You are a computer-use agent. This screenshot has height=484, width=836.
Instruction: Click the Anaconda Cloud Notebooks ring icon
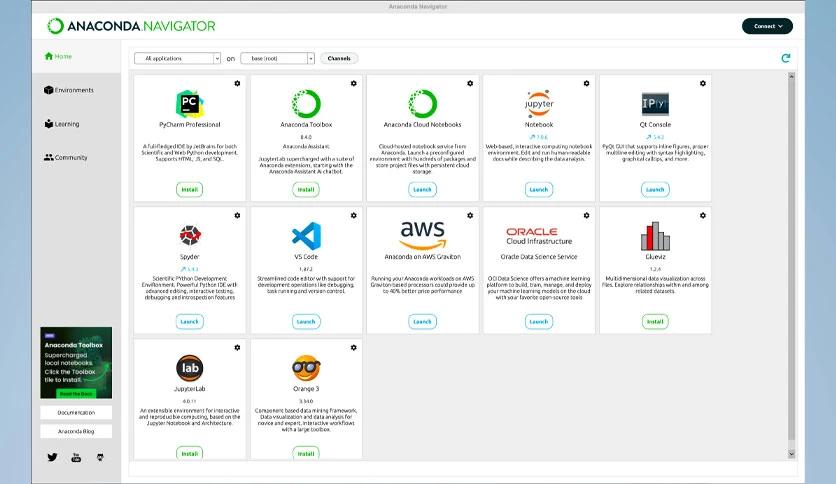[422, 103]
